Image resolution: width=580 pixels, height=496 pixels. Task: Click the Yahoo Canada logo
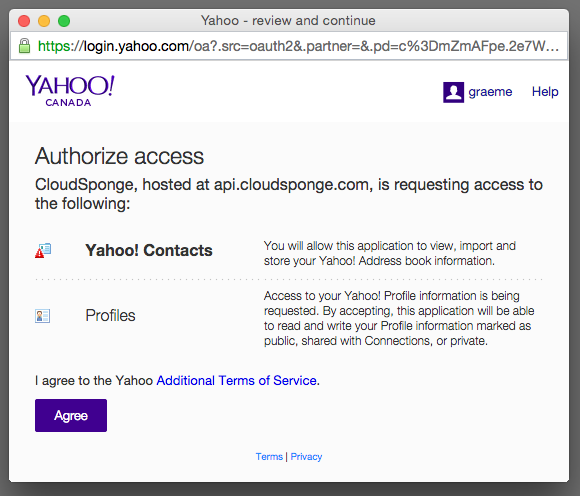tap(70, 91)
